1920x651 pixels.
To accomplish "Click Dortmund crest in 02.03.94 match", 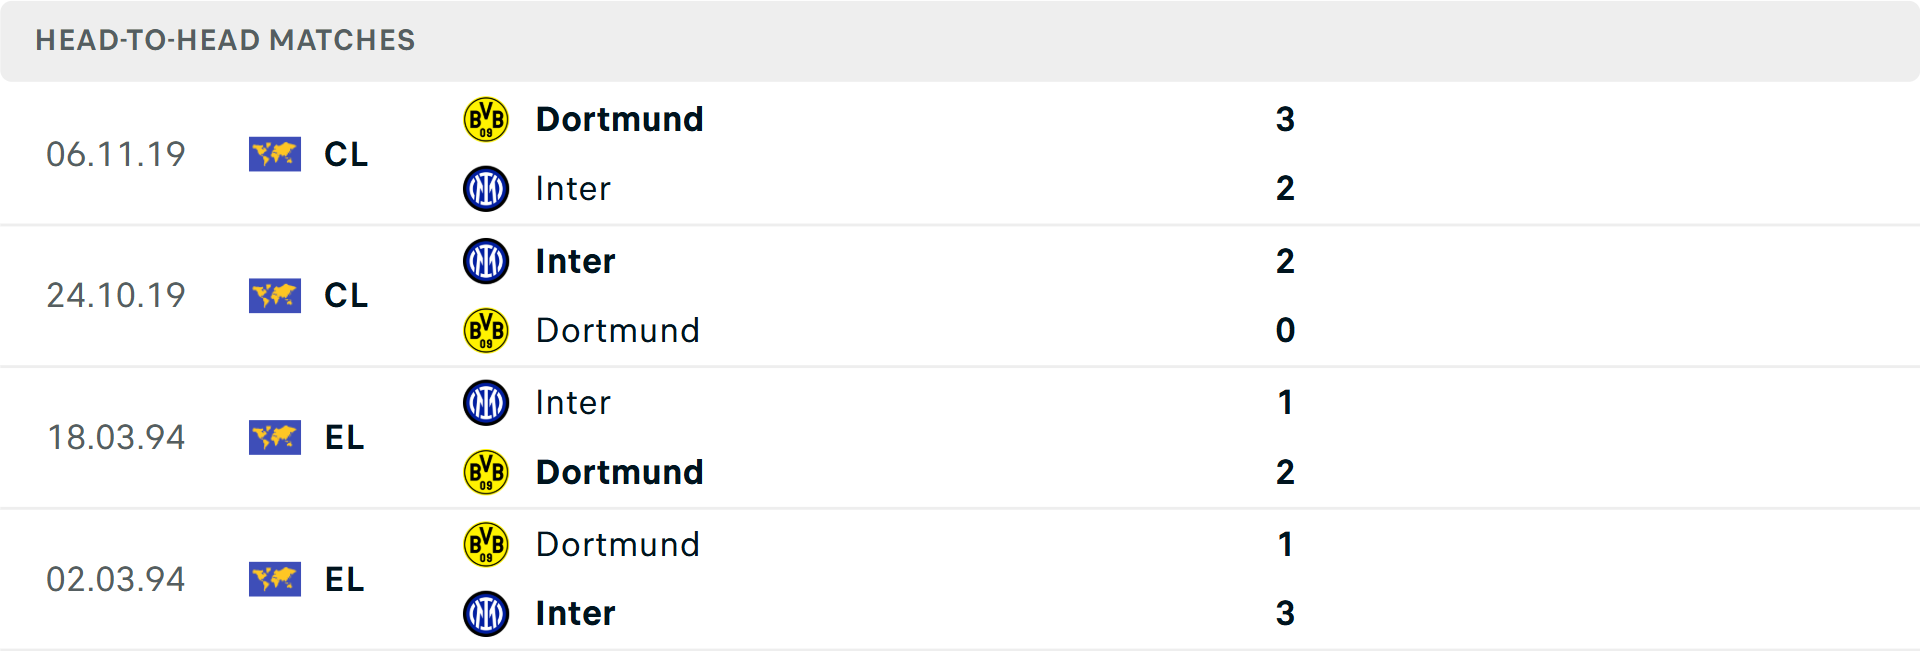I will 486,545.
